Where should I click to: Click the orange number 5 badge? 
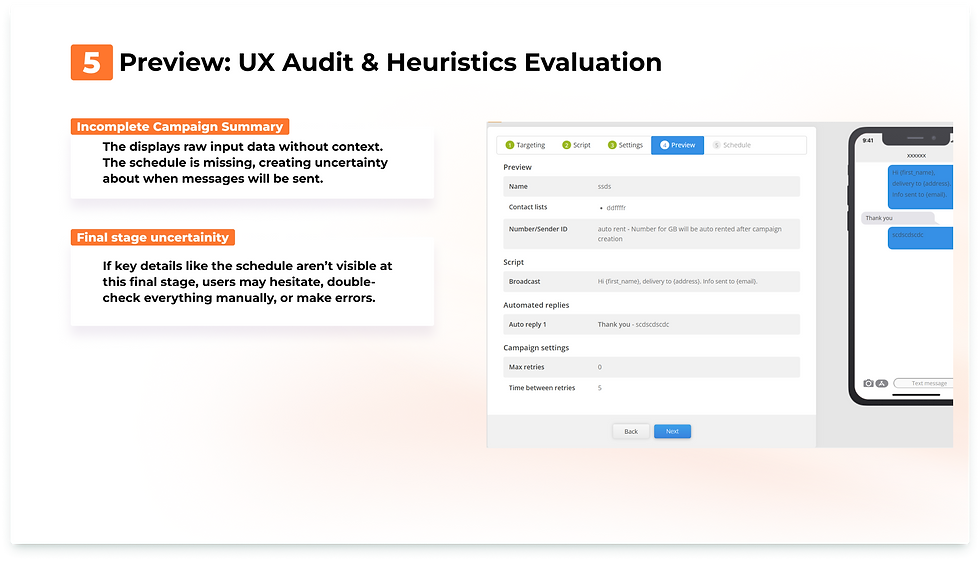click(x=92, y=62)
